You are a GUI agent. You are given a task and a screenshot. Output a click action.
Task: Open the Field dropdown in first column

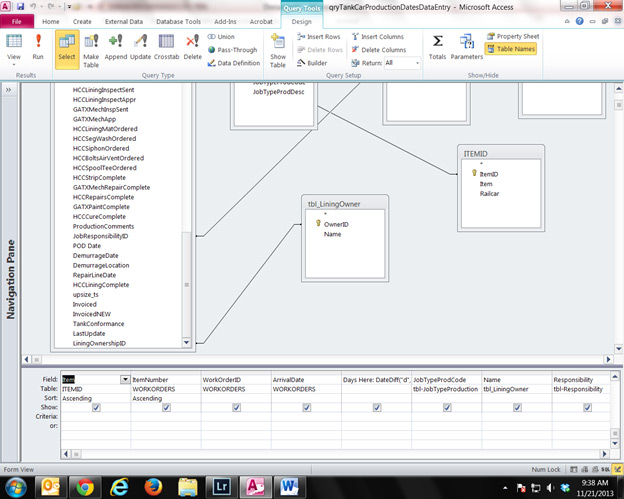coord(125,380)
